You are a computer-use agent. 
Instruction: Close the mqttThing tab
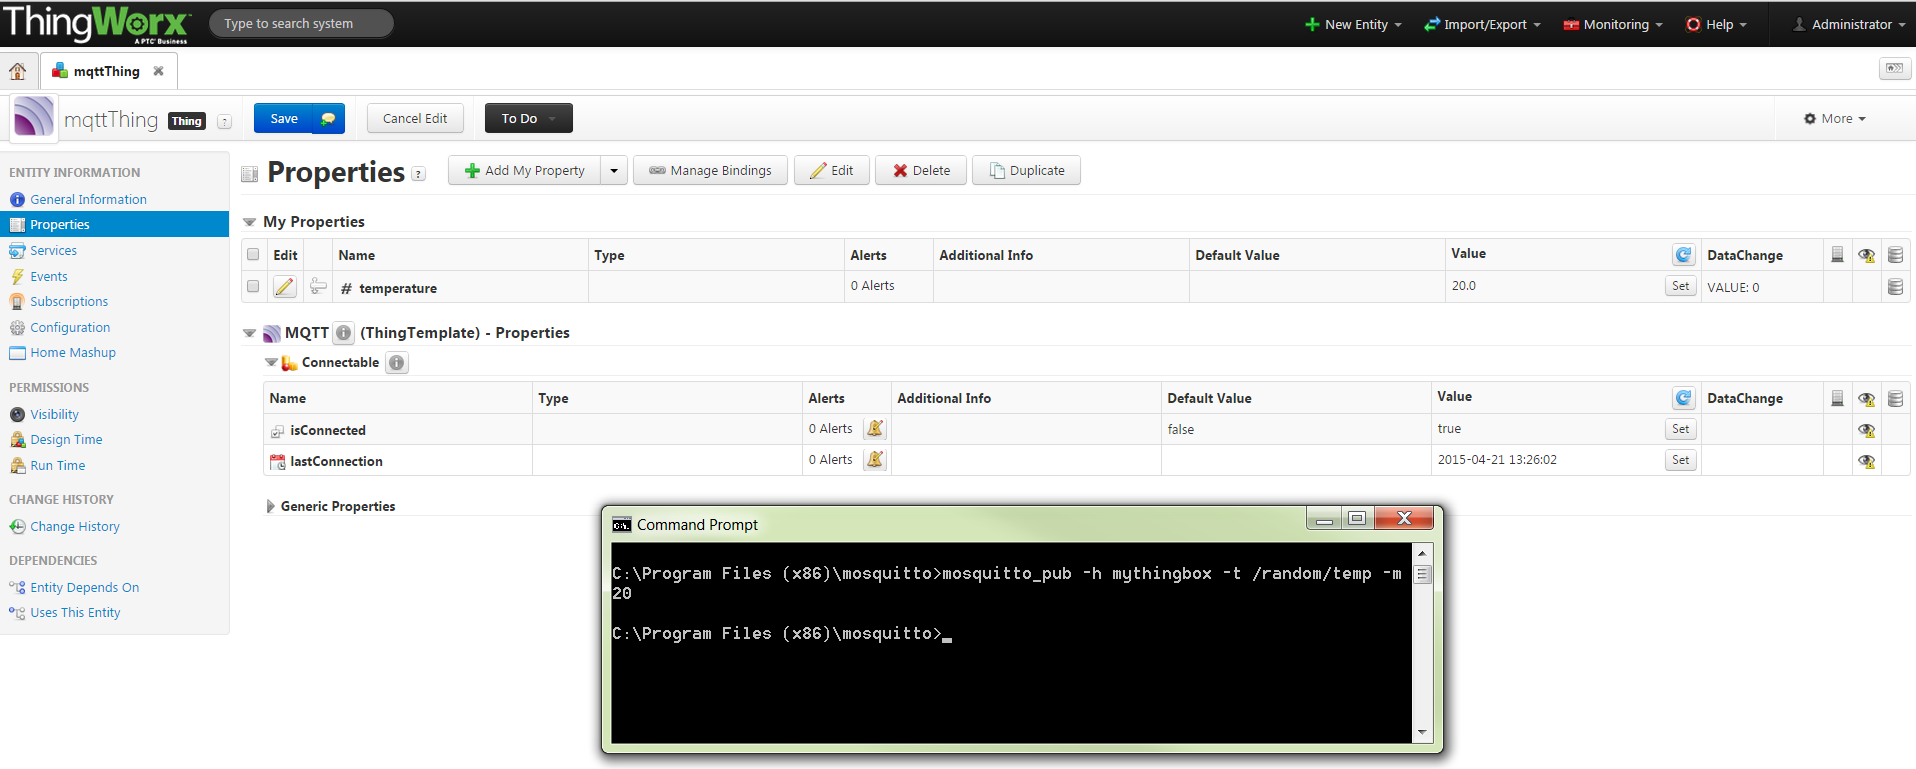tap(158, 71)
